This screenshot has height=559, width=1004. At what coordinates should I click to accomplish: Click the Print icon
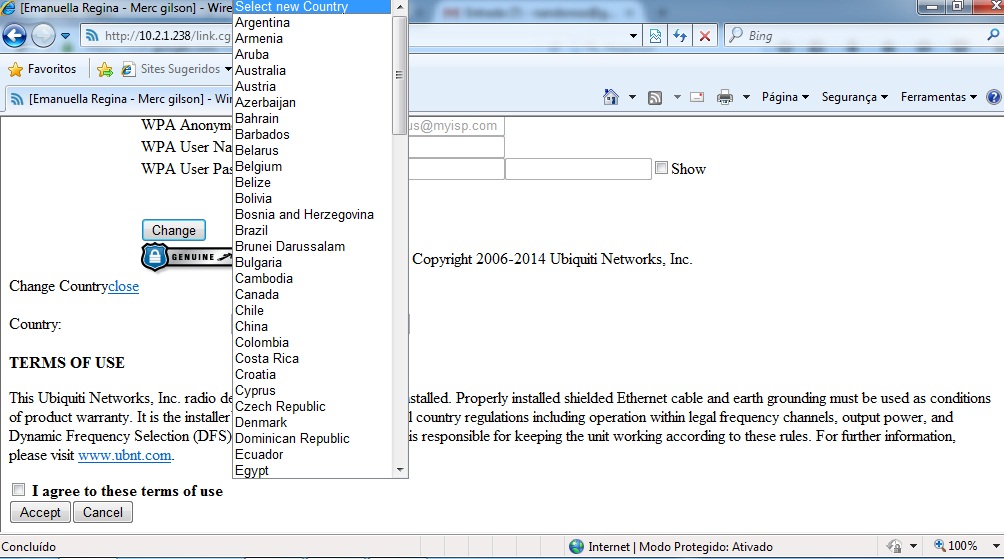724,97
